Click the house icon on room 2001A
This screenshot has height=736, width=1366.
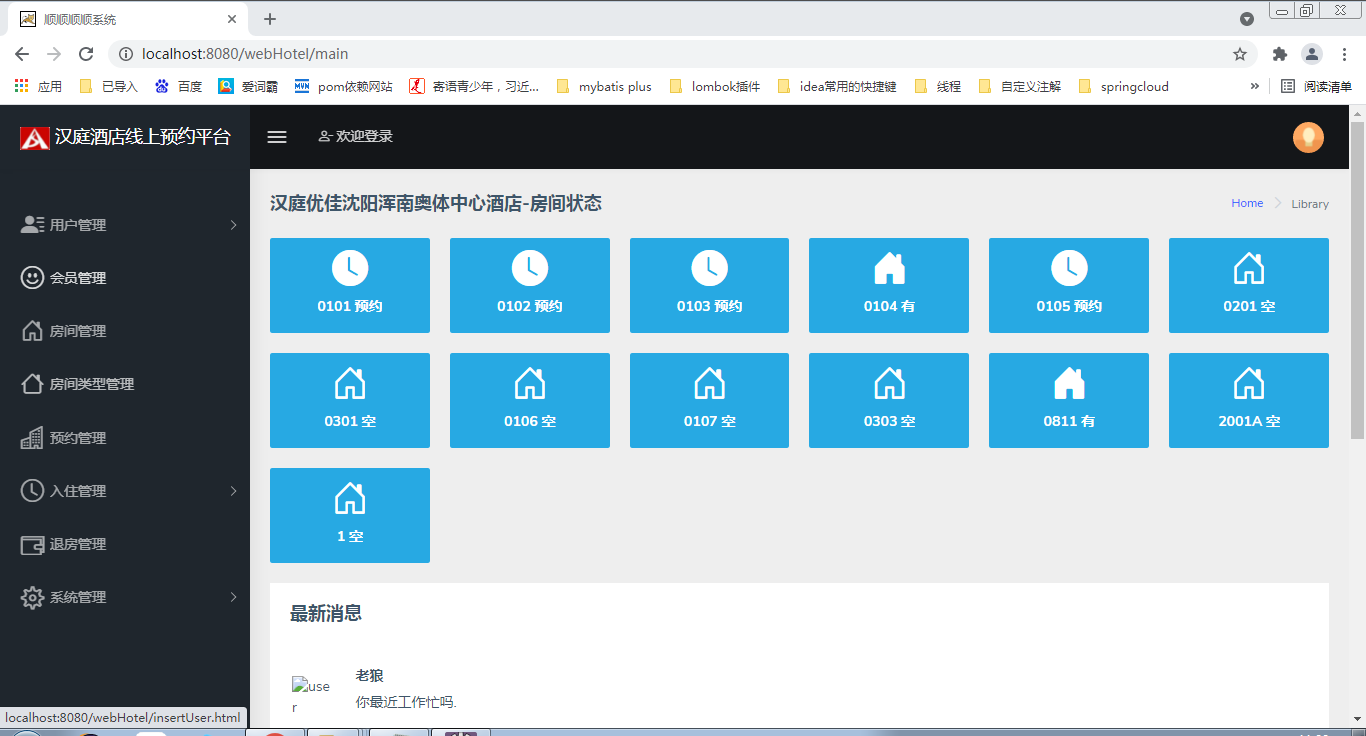[x=1249, y=383]
